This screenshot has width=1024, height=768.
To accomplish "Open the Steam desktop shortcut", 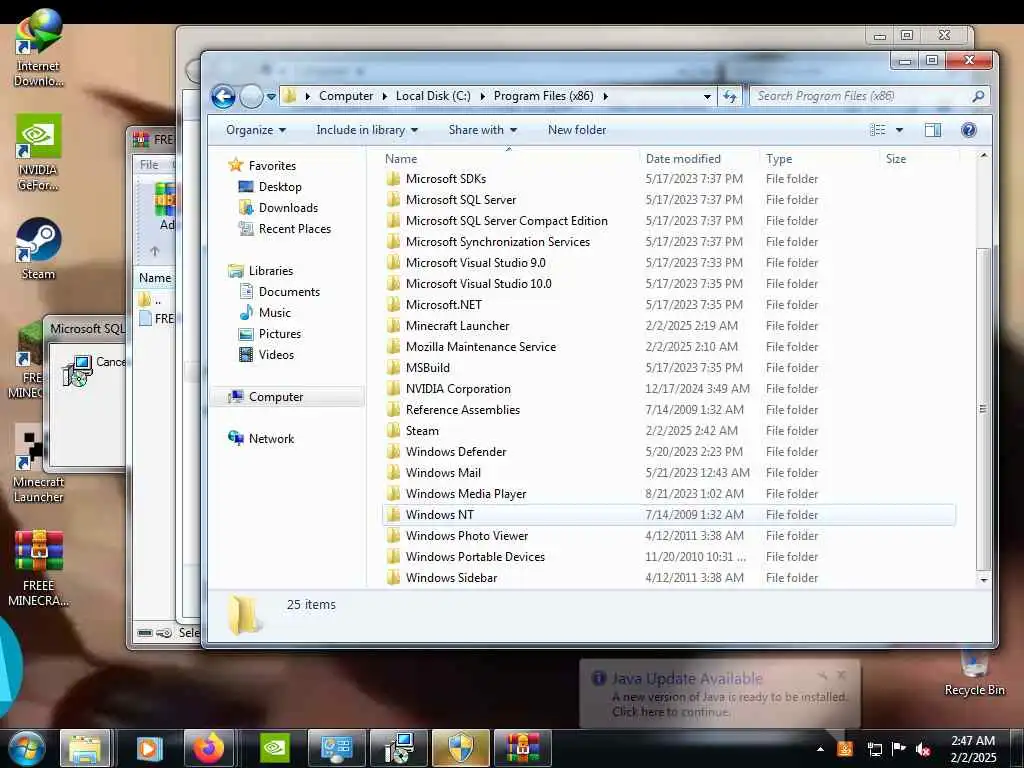I will [38, 249].
